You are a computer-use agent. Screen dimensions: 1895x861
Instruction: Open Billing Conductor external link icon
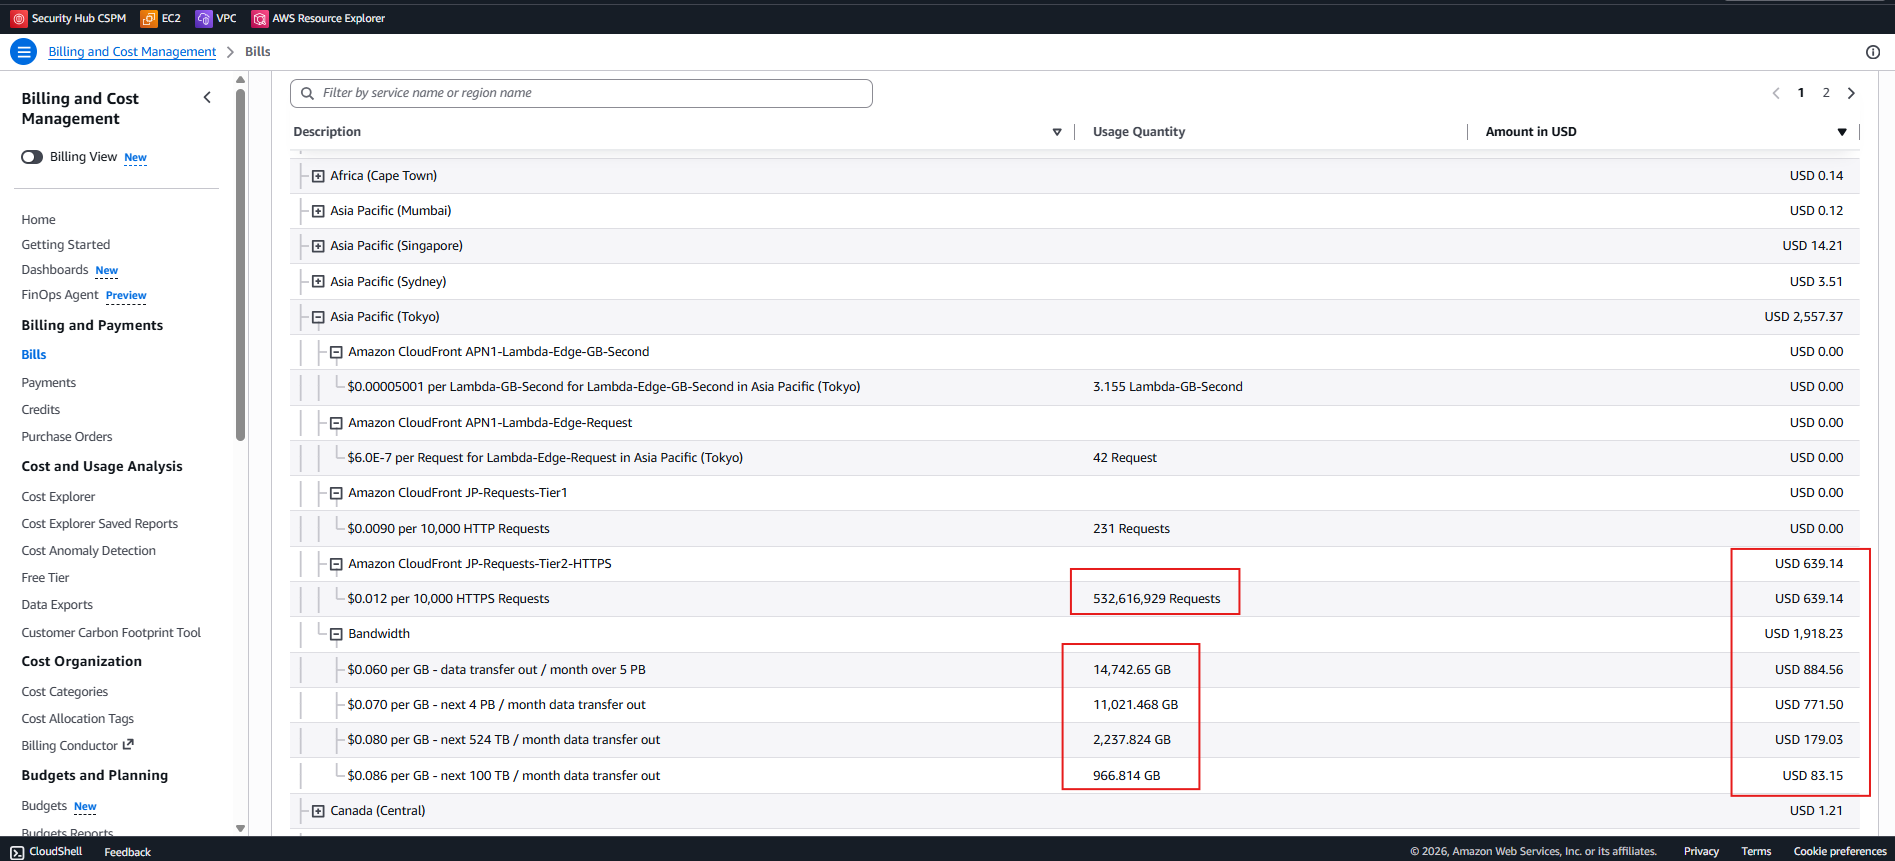pos(128,745)
